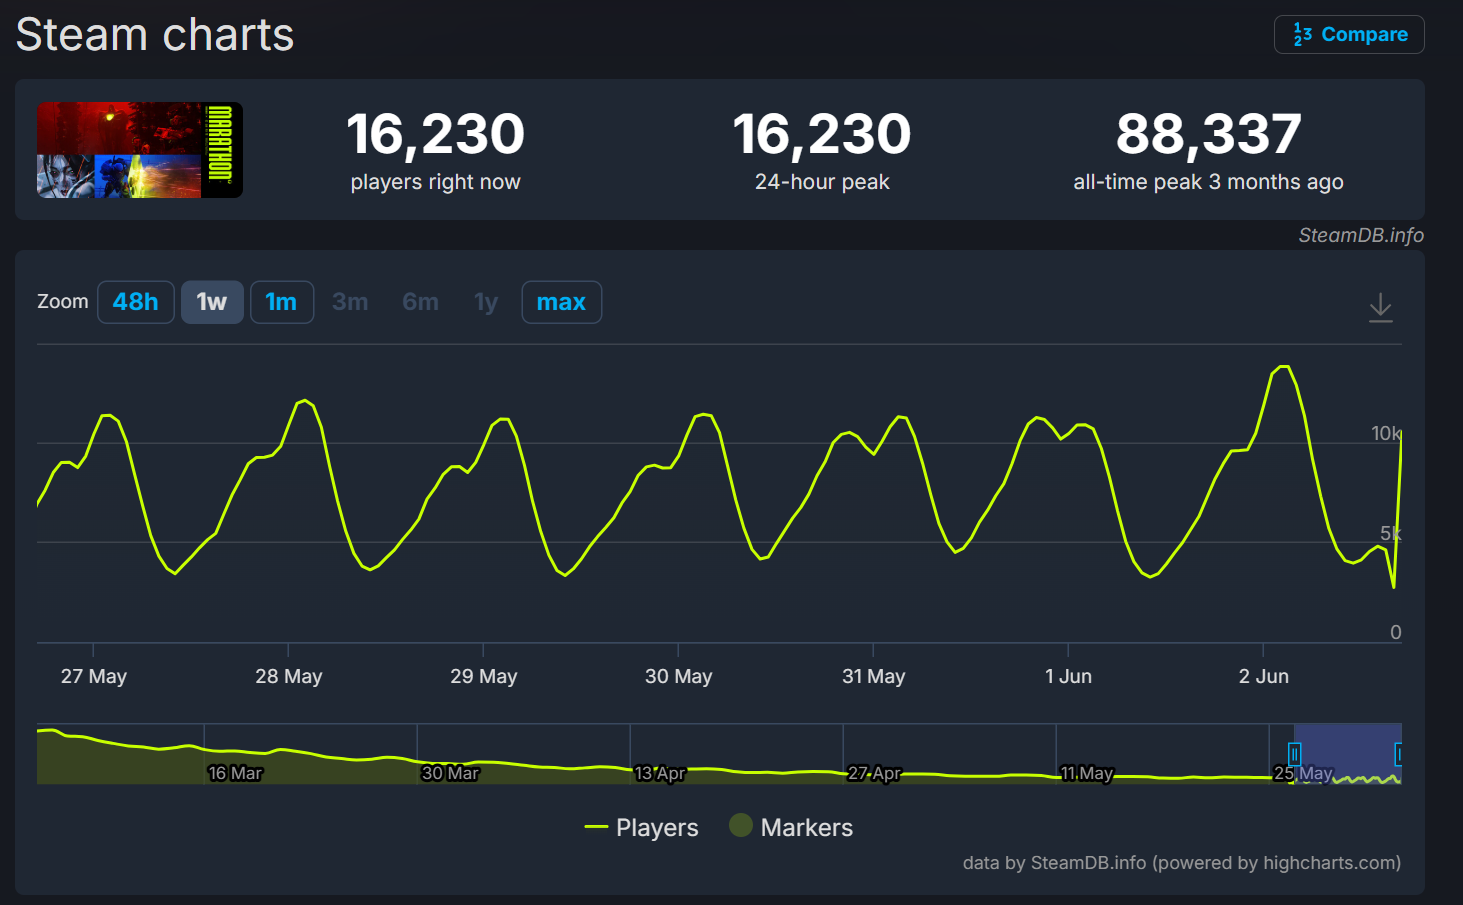Click the 27 Apr navigator label
This screenshot has height=905, width=1463.
(875, 773)
